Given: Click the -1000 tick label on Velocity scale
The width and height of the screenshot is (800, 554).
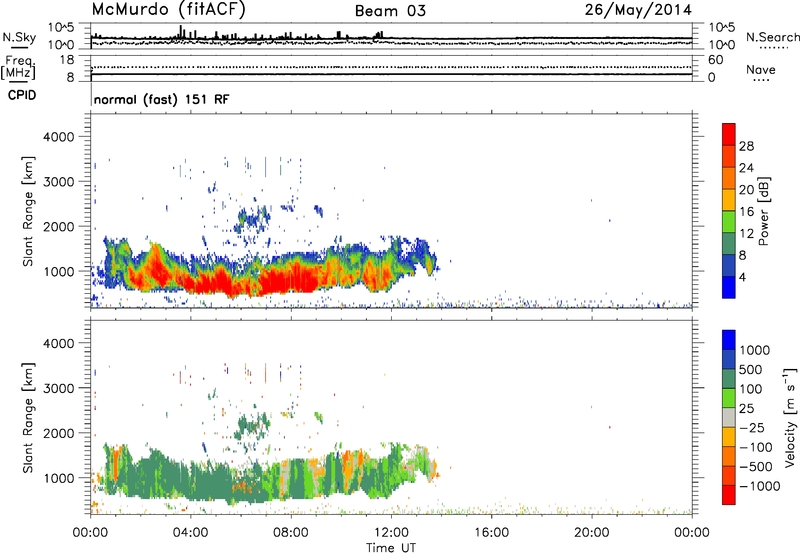Looking at the screenshot, I should [760, 486].
